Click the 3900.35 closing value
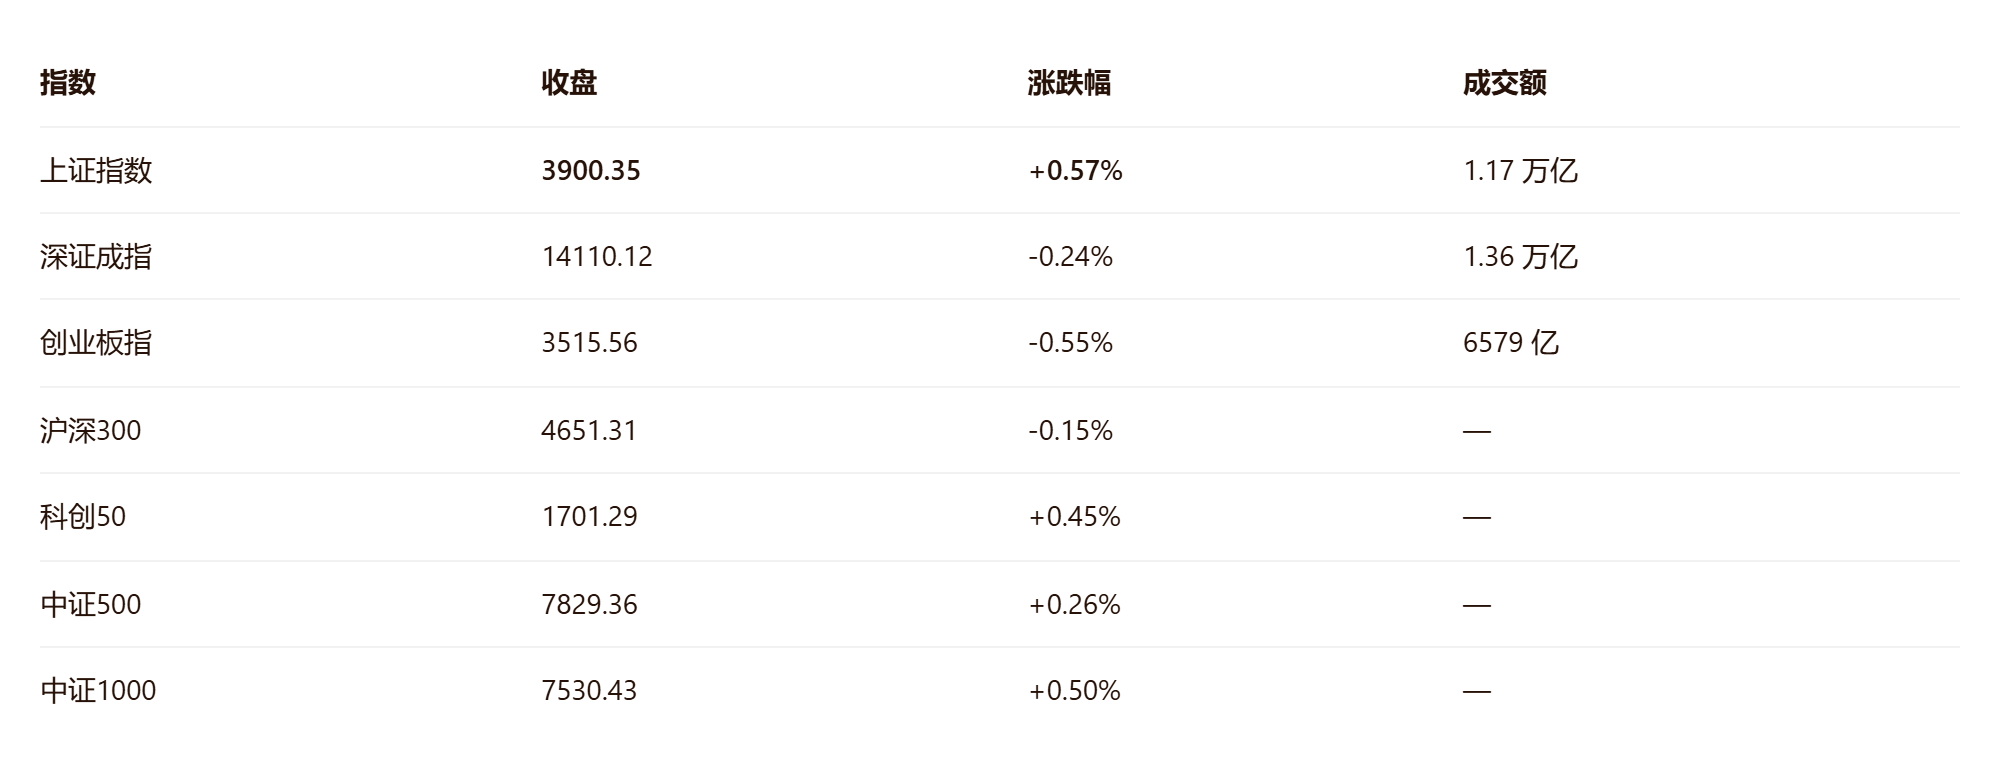The image size is (2000, 770). [x=591, y=171]
